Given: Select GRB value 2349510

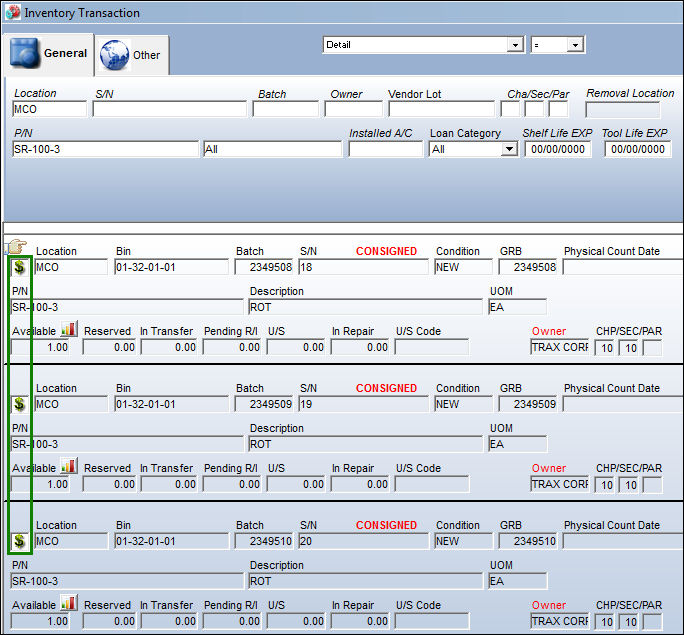Looking at the screenshot, I should (528, 541).
